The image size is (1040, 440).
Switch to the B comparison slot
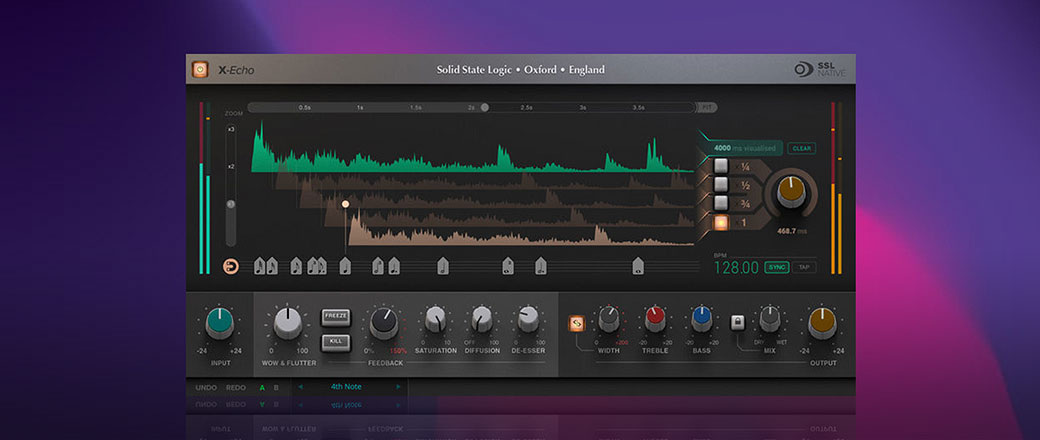point(277,387)
